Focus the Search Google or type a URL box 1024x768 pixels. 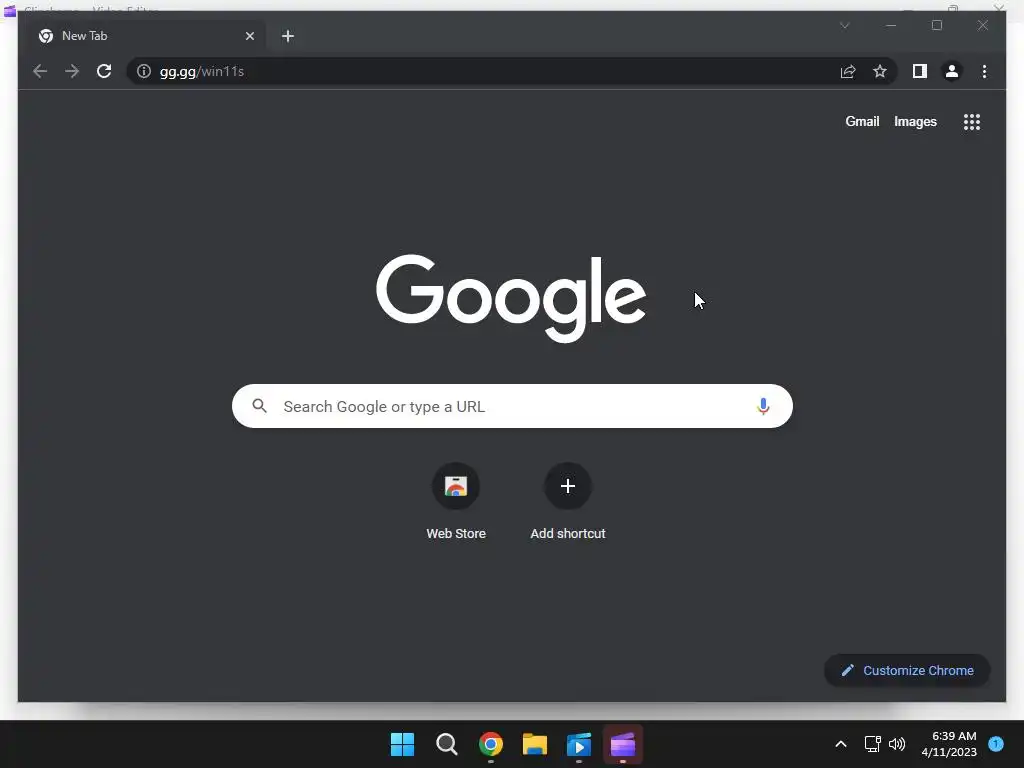coord(512,406)
